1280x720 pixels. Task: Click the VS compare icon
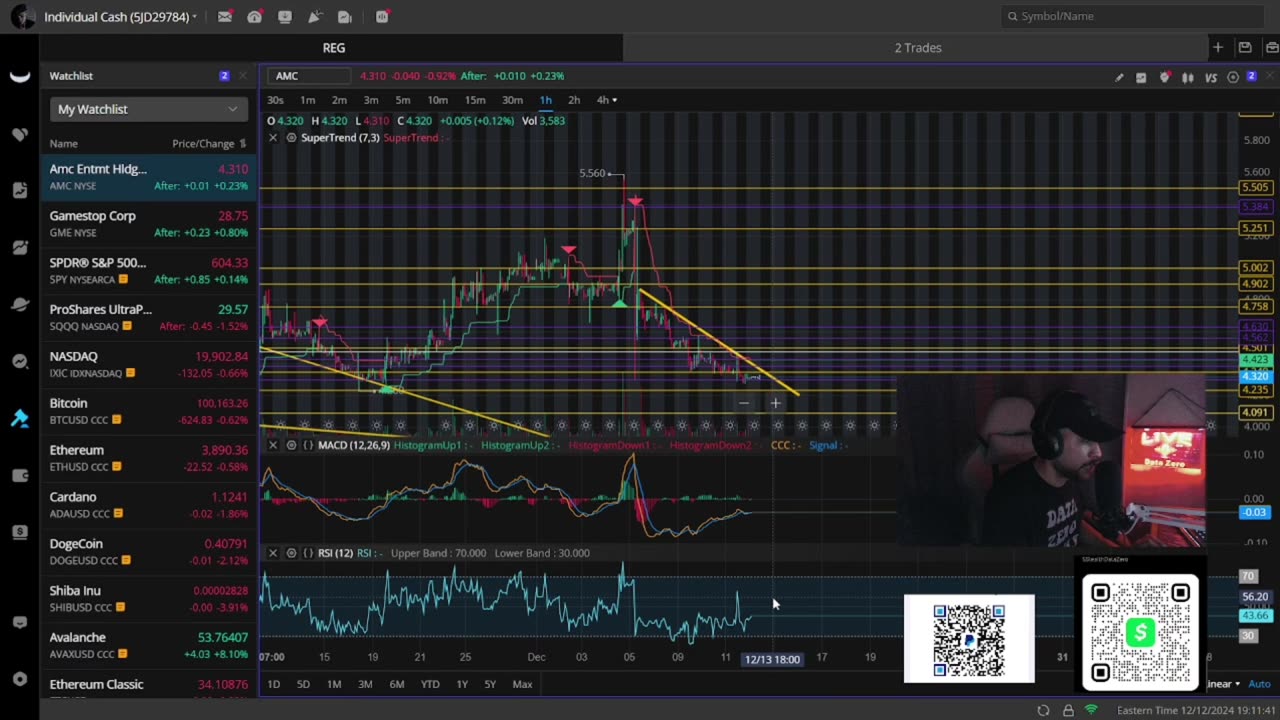coord(1211,77)
